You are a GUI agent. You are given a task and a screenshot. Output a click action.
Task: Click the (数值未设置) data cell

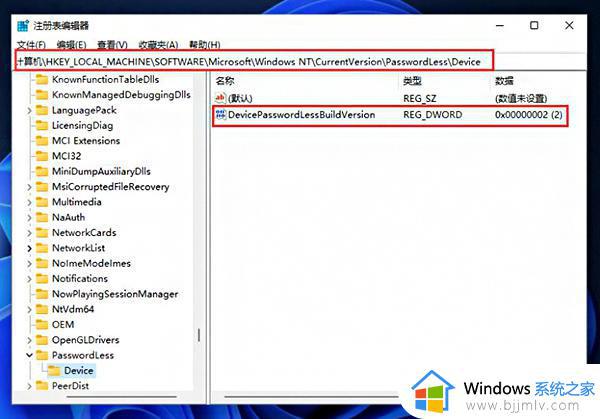[521, 98]
